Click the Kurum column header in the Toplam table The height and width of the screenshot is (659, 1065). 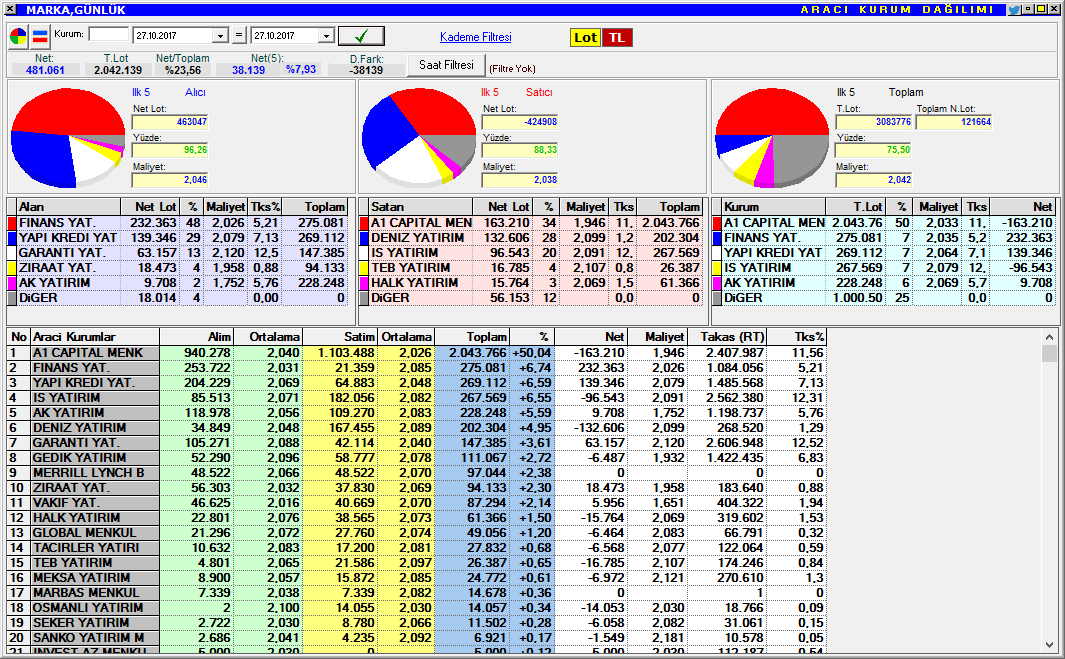point(773,207)
